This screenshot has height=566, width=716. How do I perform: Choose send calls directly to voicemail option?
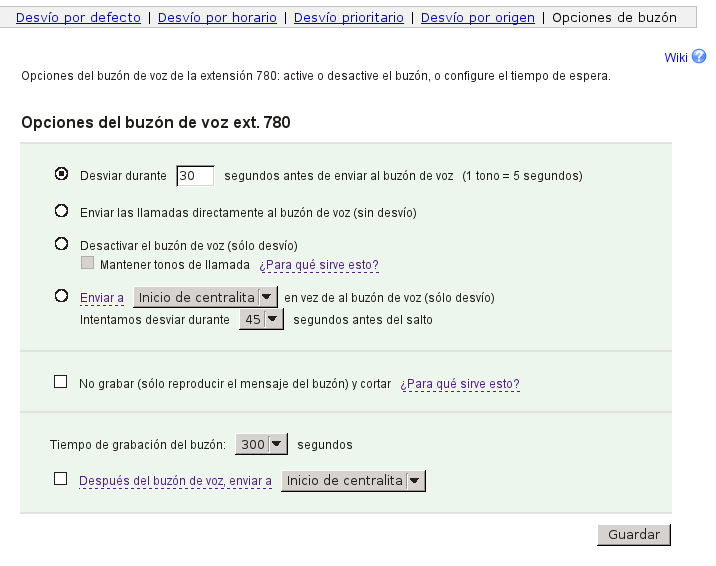click(61, 211)
